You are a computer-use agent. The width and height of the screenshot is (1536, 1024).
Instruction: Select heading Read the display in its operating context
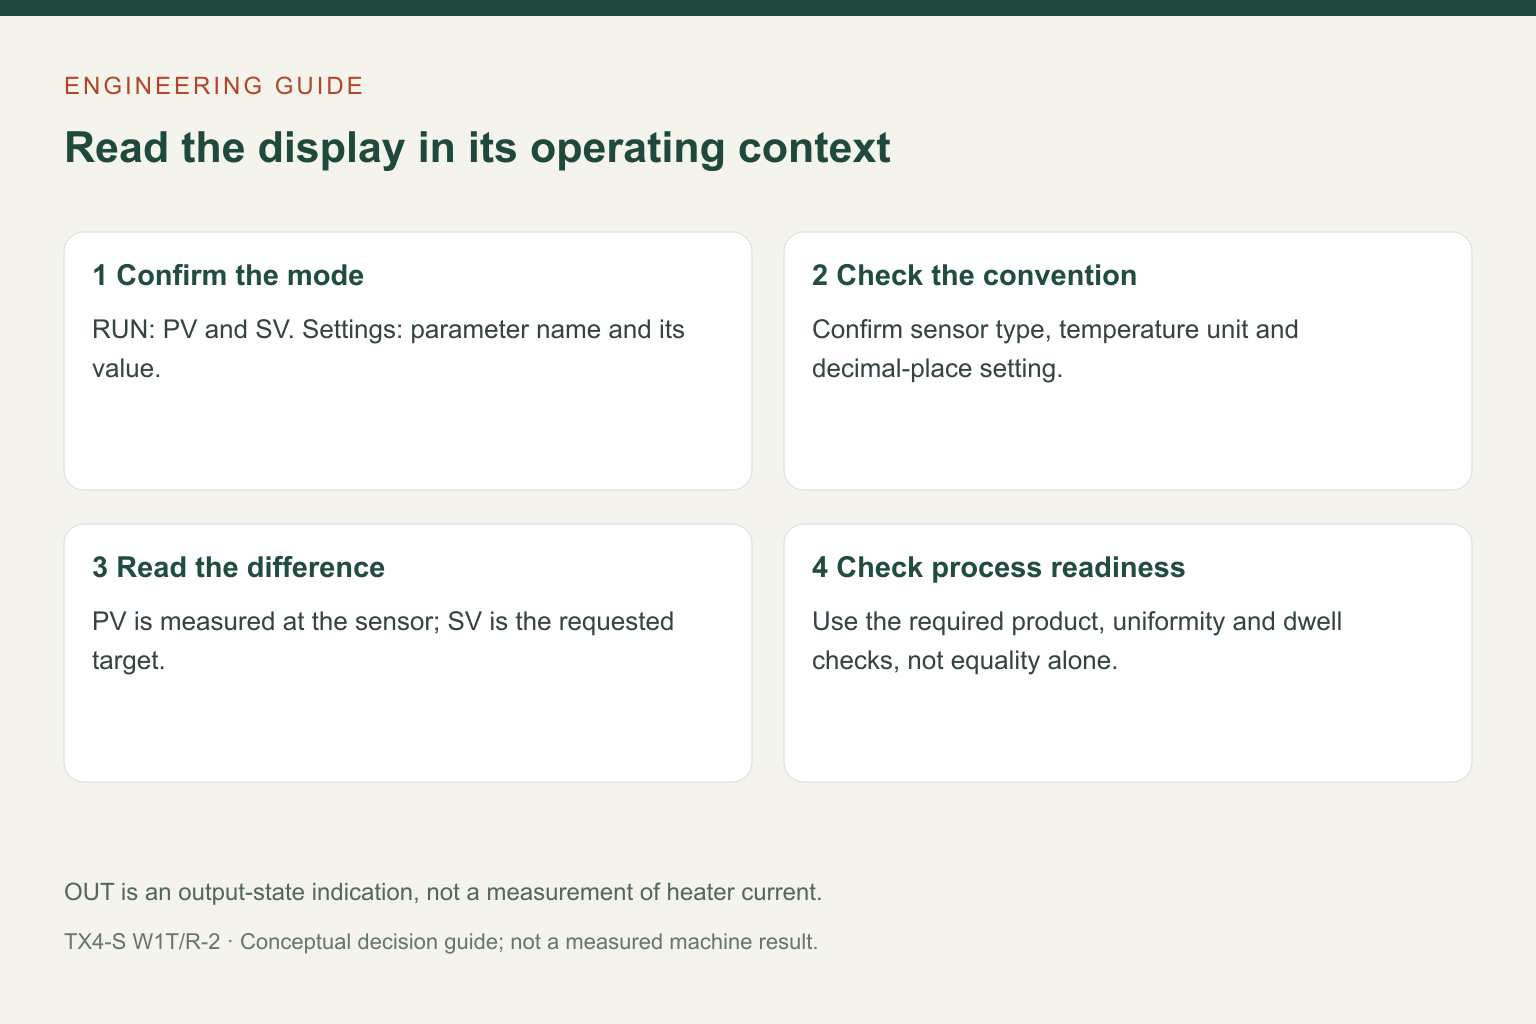477,148
